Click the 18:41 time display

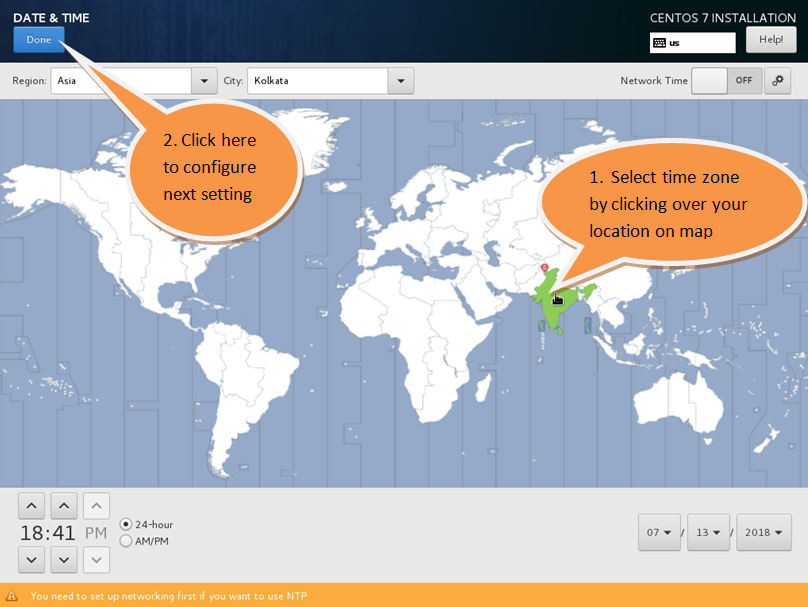pos(47,533)
